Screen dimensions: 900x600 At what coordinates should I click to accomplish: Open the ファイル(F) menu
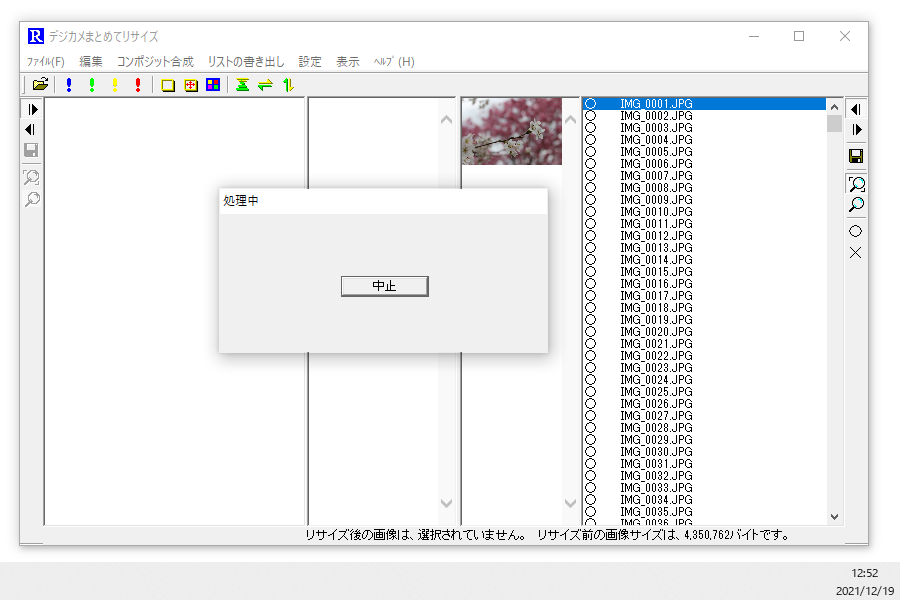pos(46,61)
